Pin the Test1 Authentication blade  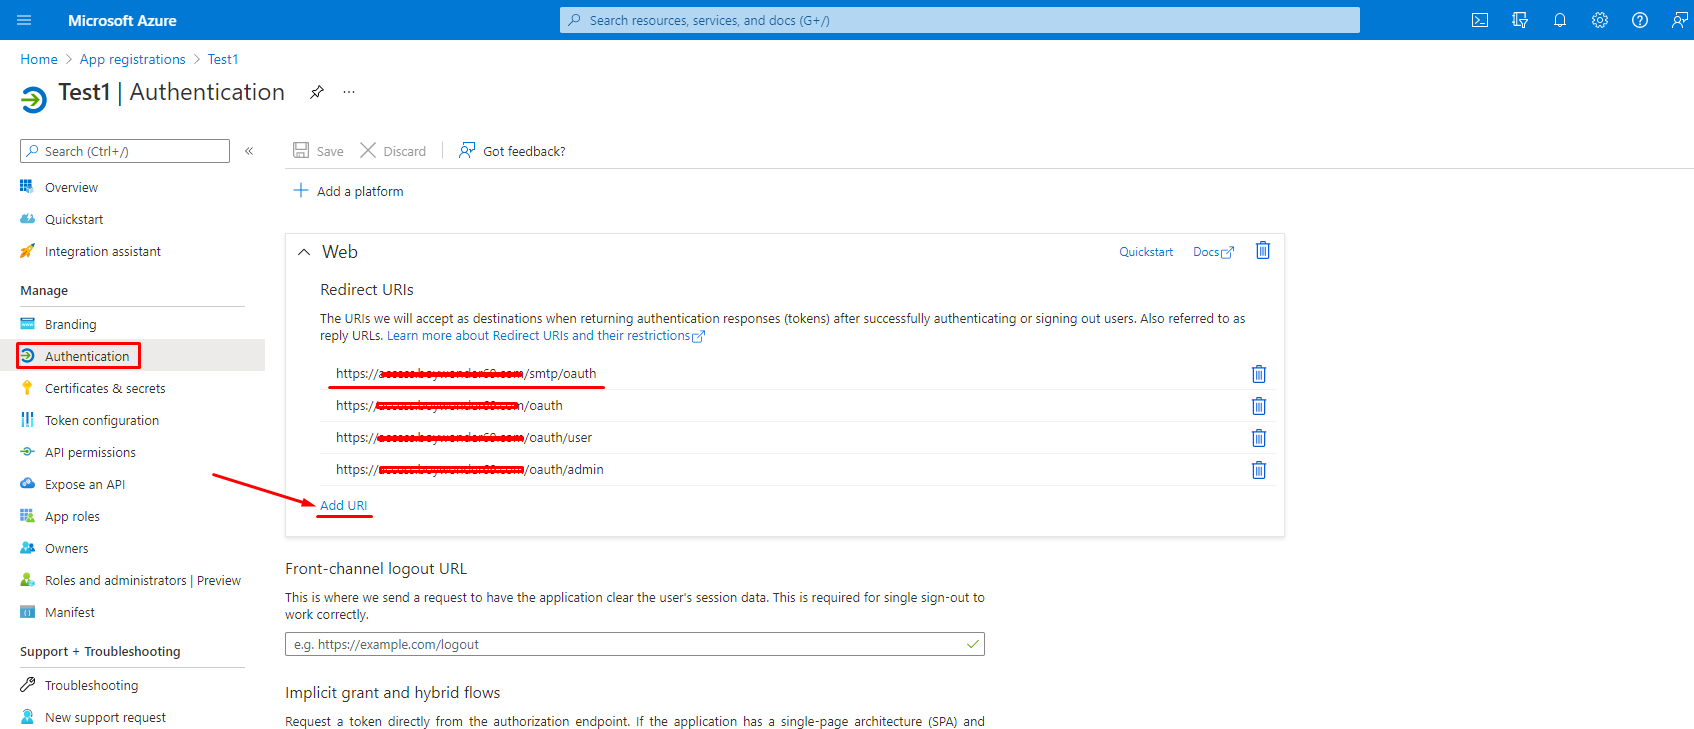317,92
